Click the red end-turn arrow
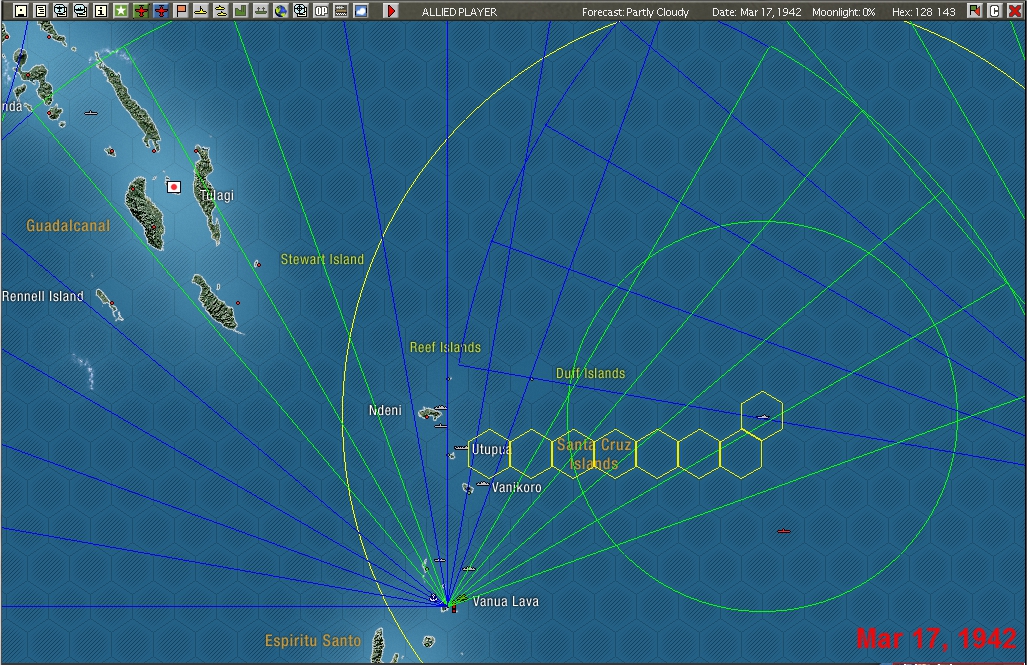 391,10
